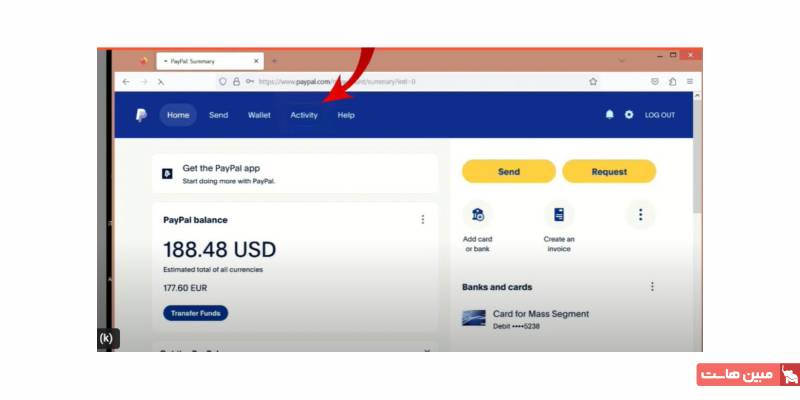Open the notifications bell icon

(x=610, y=115)
